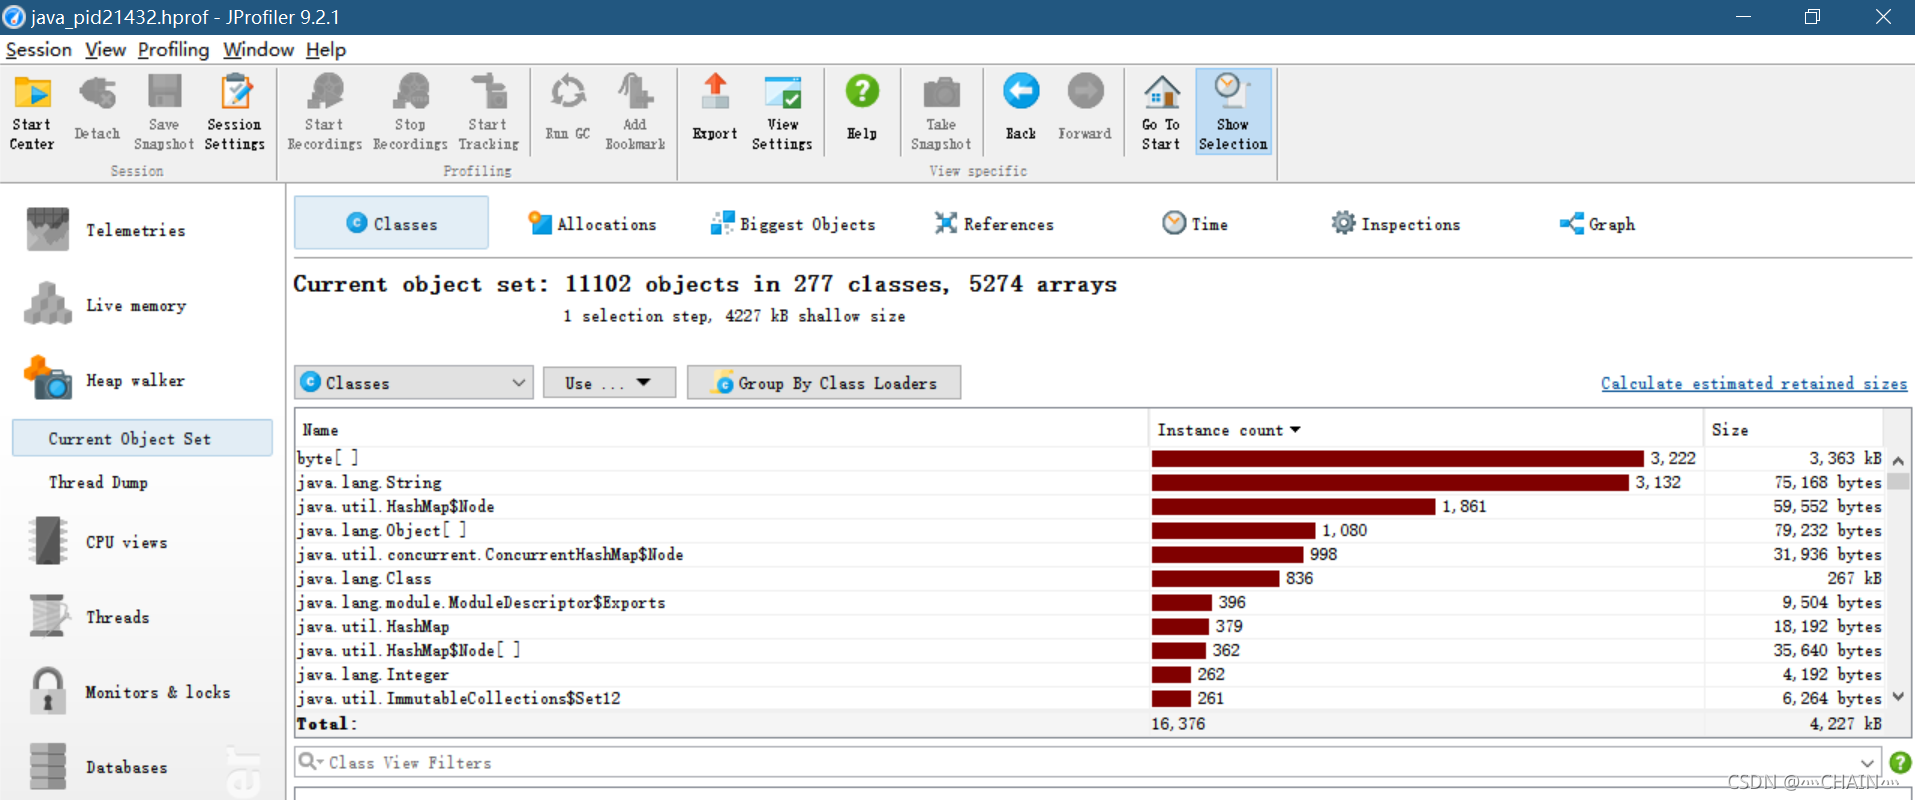Open the Profiling menu
The image size is (1915, 800).
[173, 50]
